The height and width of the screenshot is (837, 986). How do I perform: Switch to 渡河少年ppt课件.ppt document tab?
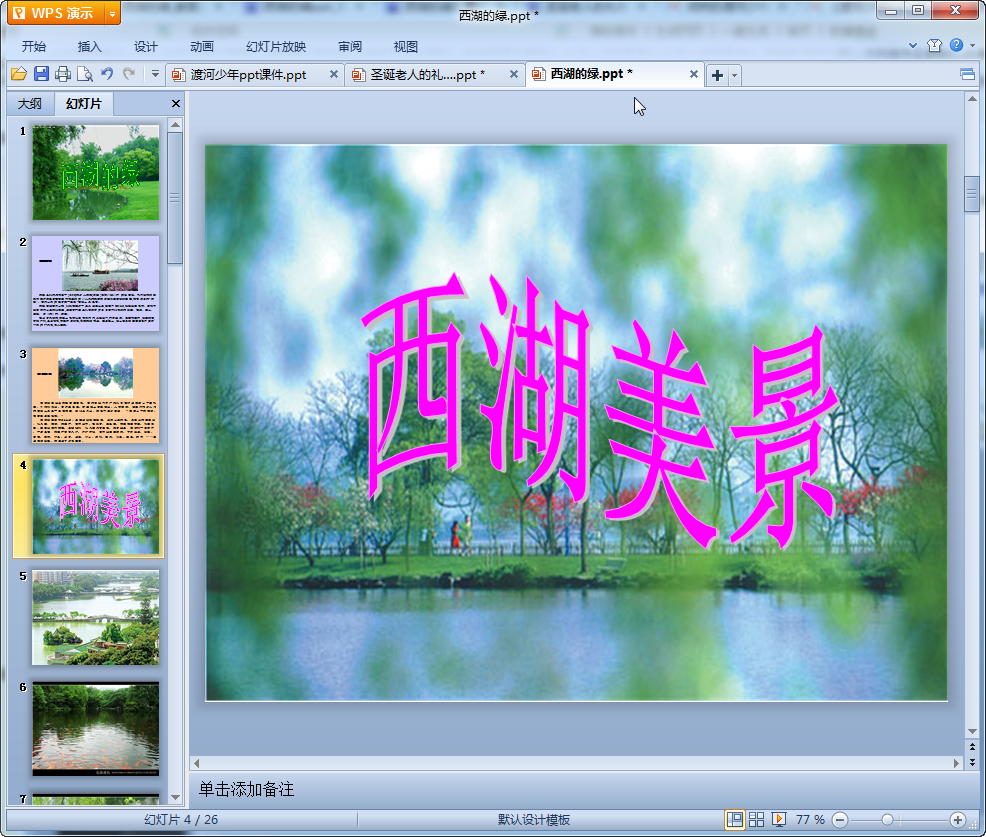pos(248,75)
